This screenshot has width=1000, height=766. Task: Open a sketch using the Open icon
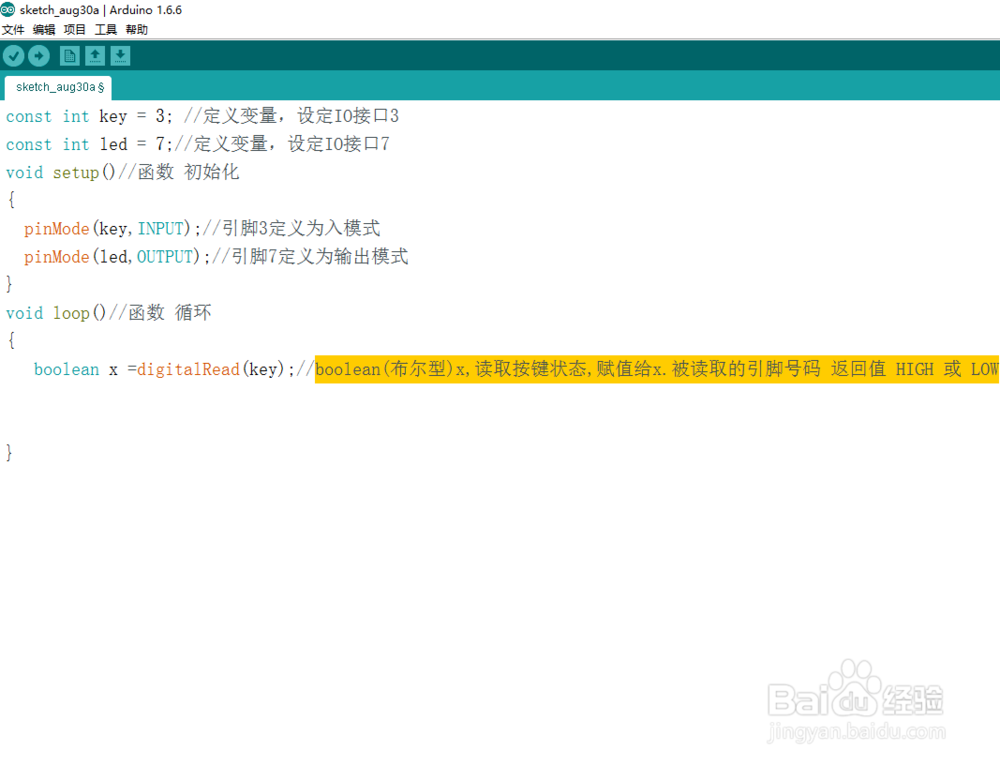[94, 56]
